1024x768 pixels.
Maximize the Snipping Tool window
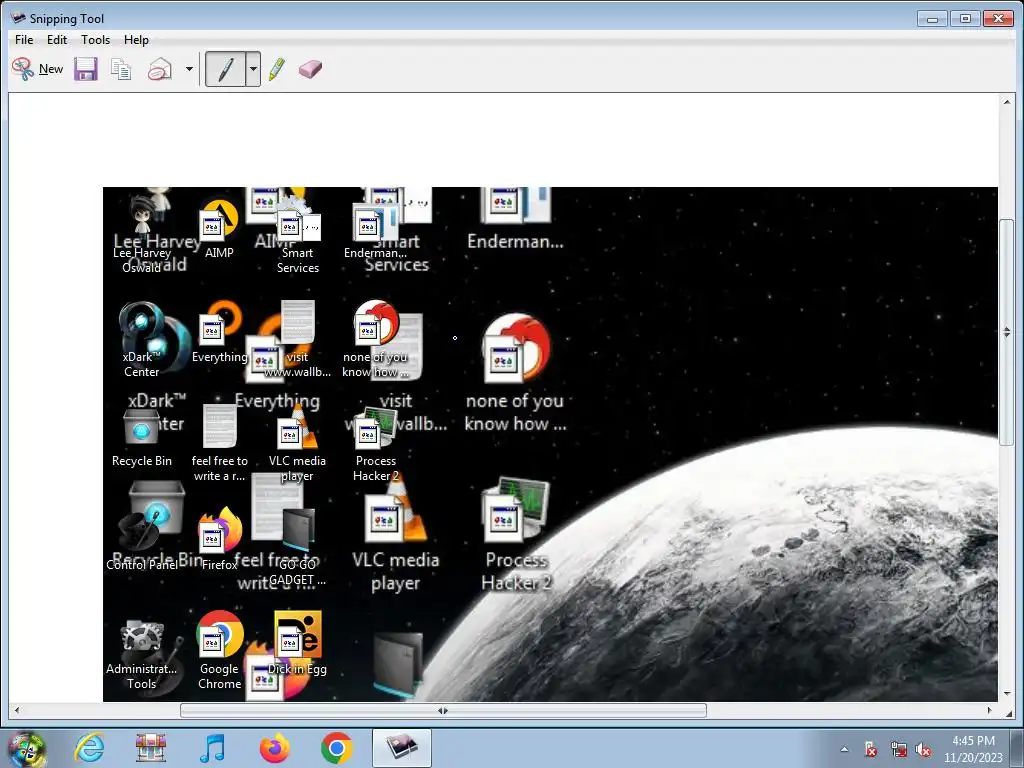(x=965, y=18)
